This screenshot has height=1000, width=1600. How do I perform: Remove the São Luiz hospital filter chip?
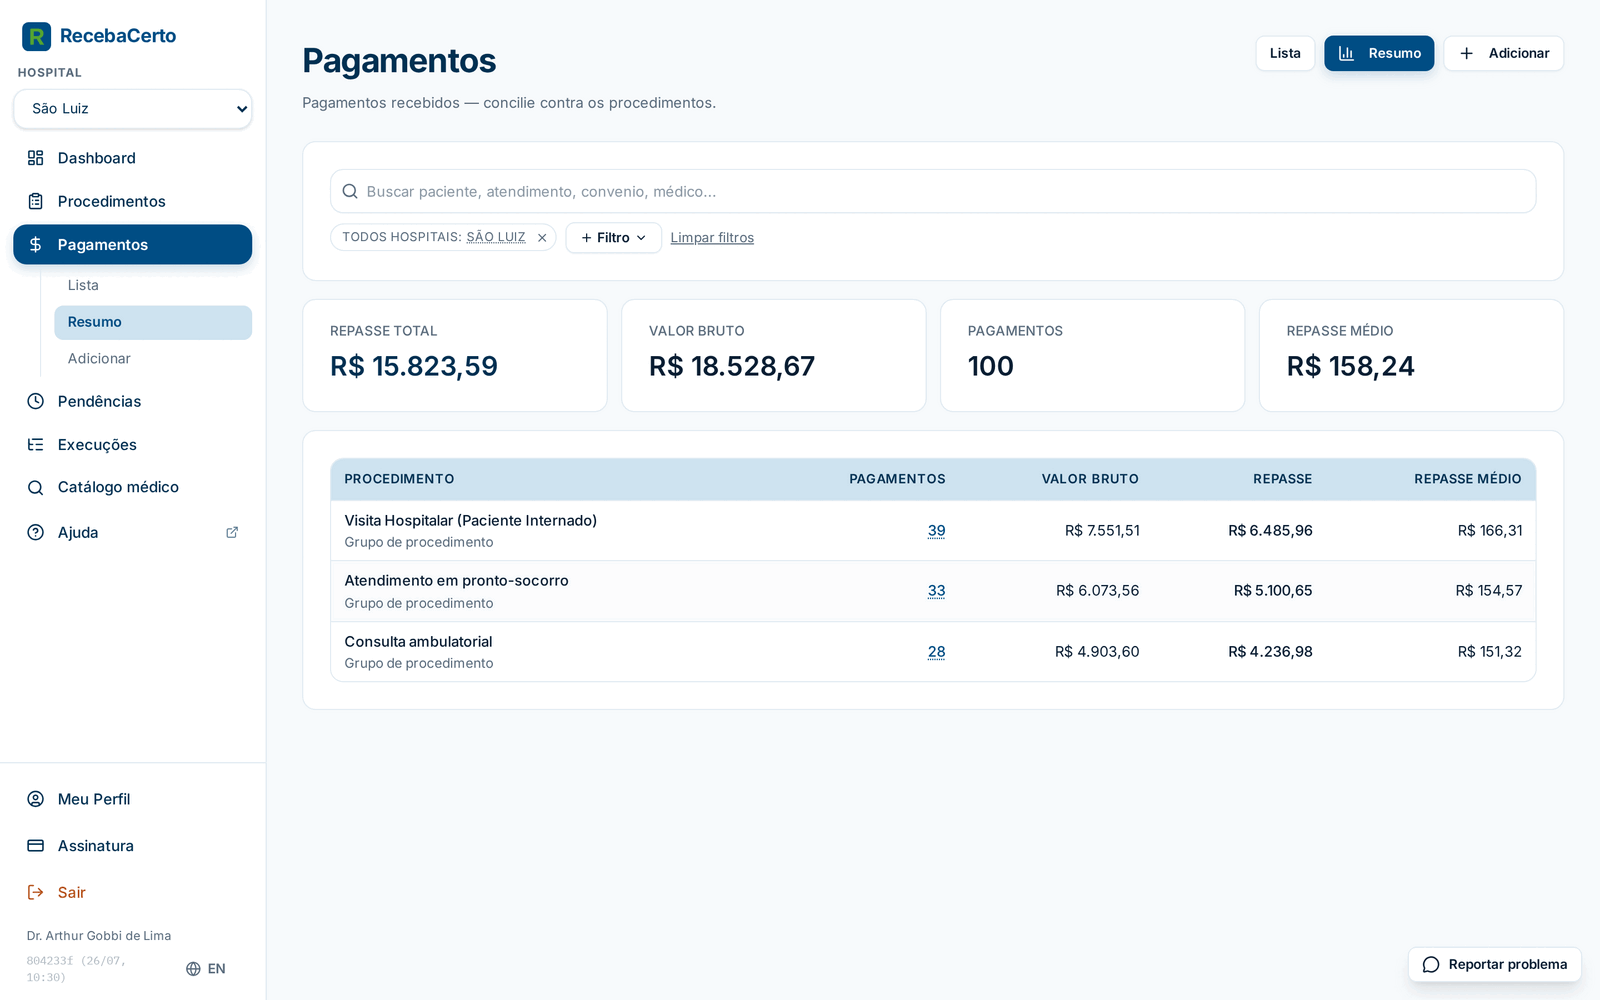coord(542,238)
